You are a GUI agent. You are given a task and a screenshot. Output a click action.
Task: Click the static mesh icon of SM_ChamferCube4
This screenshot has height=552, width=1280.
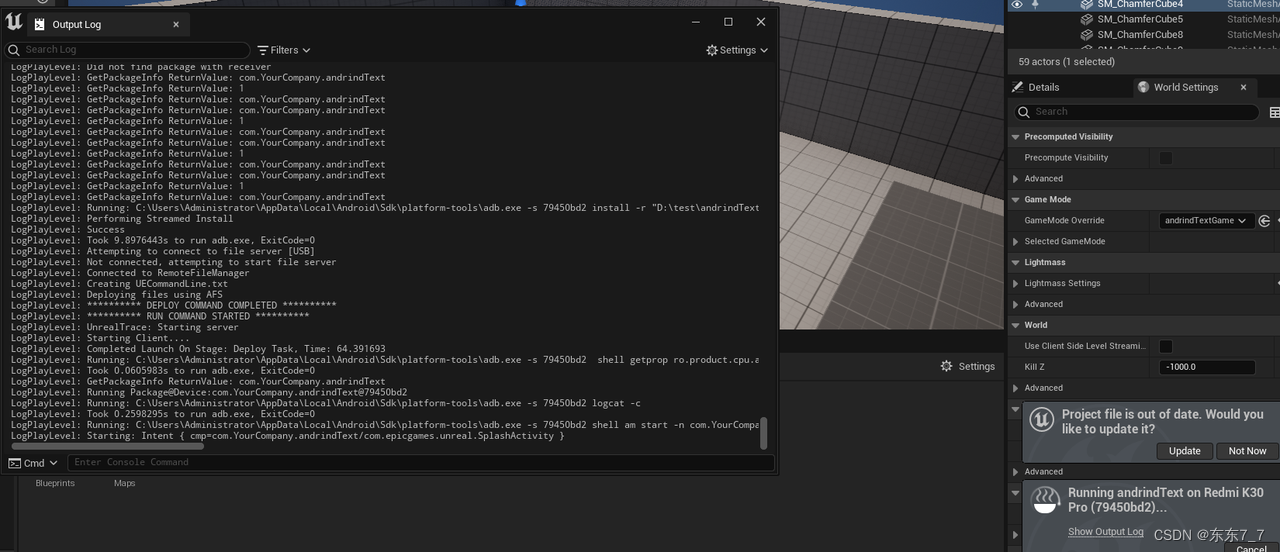(1087, 4)
